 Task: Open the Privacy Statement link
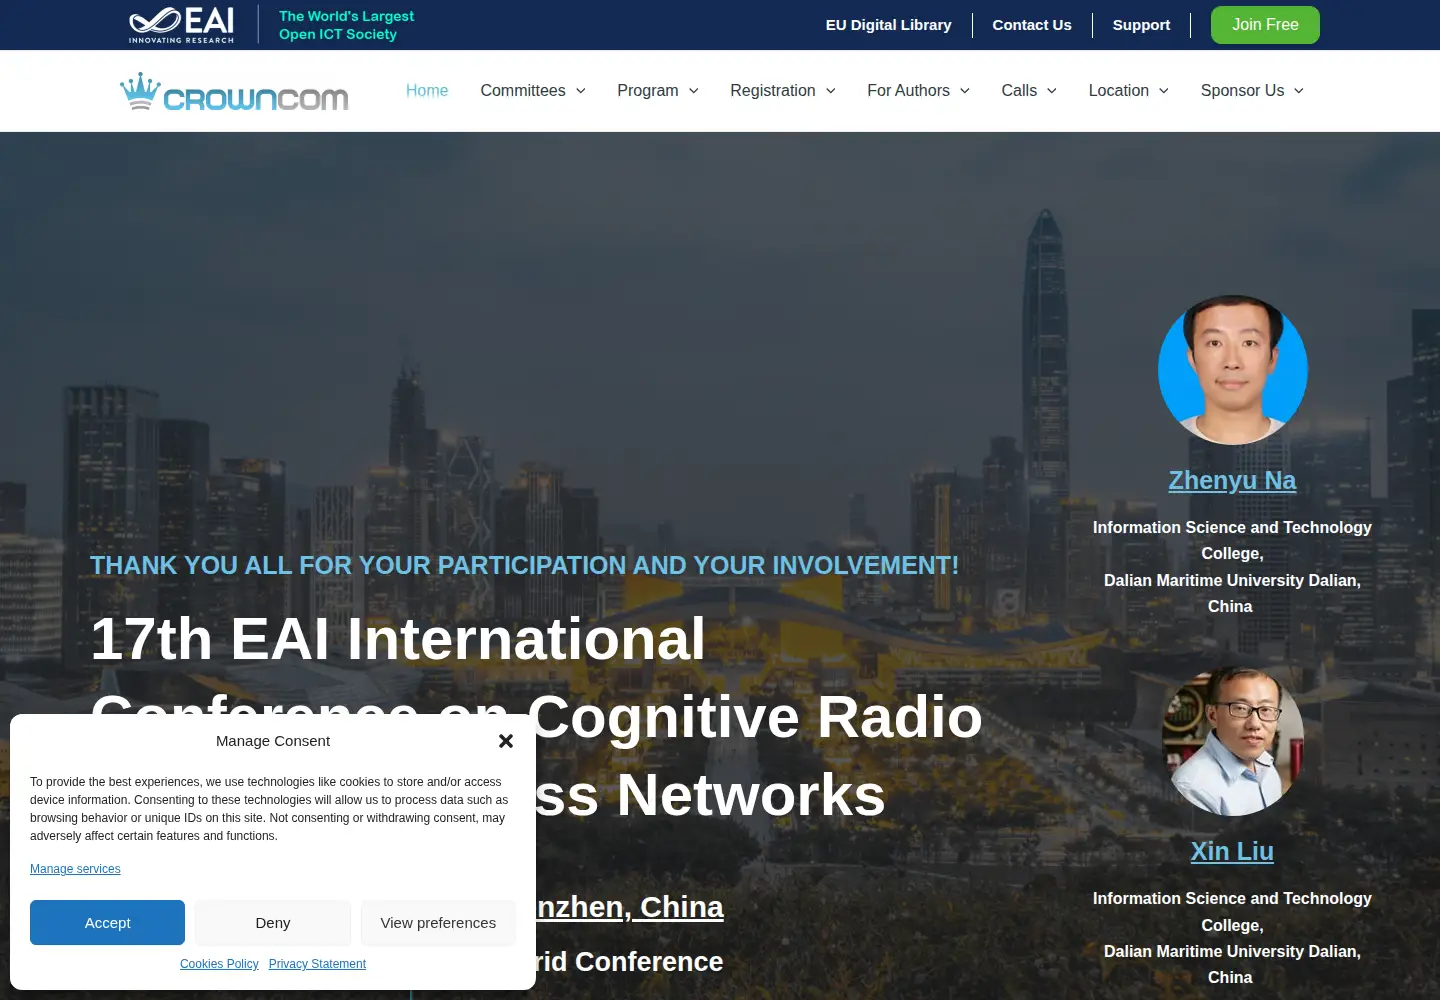[x=317, y=964]
